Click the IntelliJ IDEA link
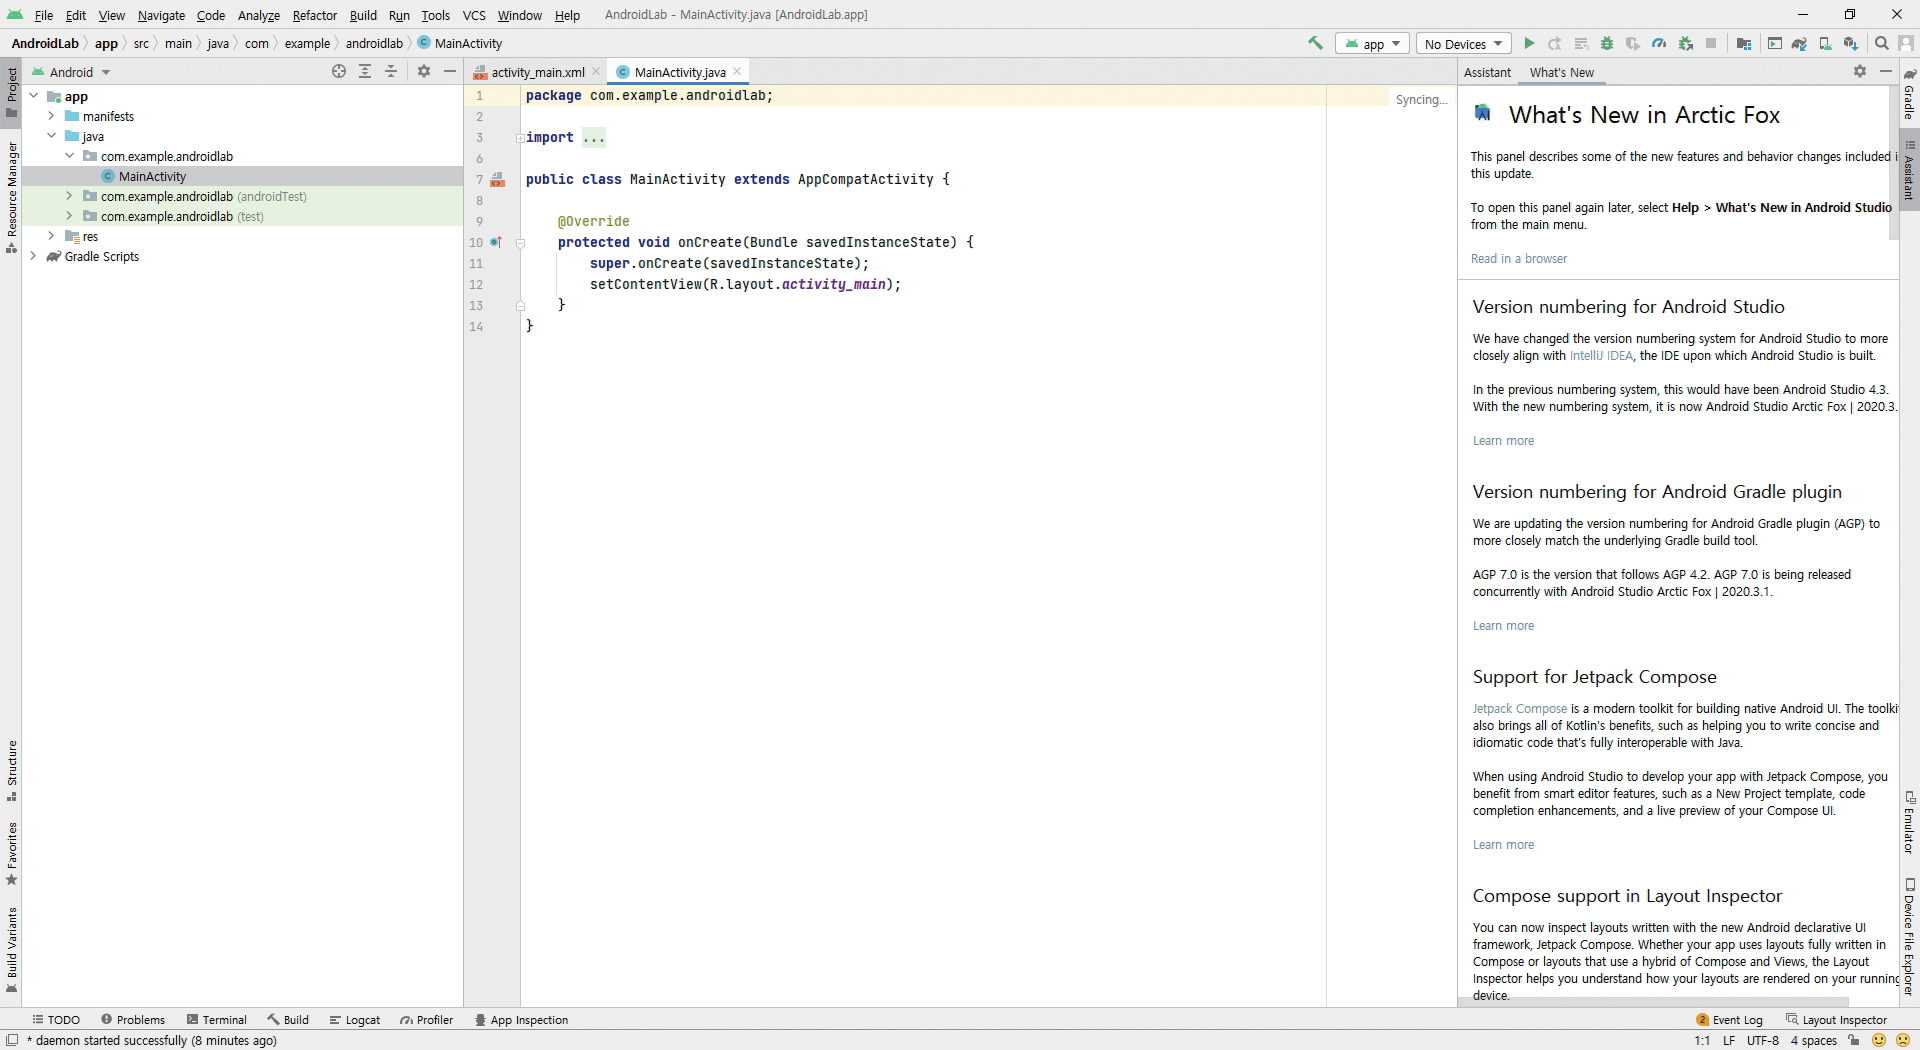The width and height of the screenshot is (1920, 1050). click(1601, 356)
